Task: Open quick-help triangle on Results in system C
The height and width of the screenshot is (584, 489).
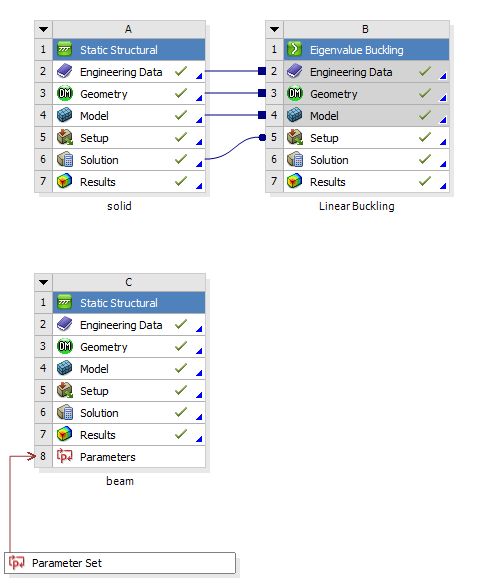Action: point(199,439)
